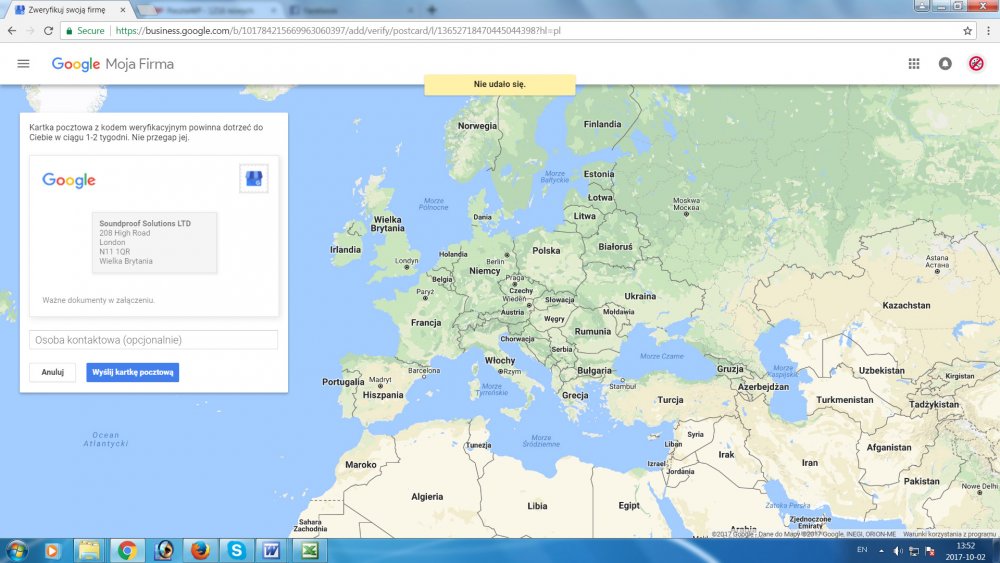This screenshot has height=563, width=1000.
Task: Click the volume speaker tray icon
Action: [898, 551]
